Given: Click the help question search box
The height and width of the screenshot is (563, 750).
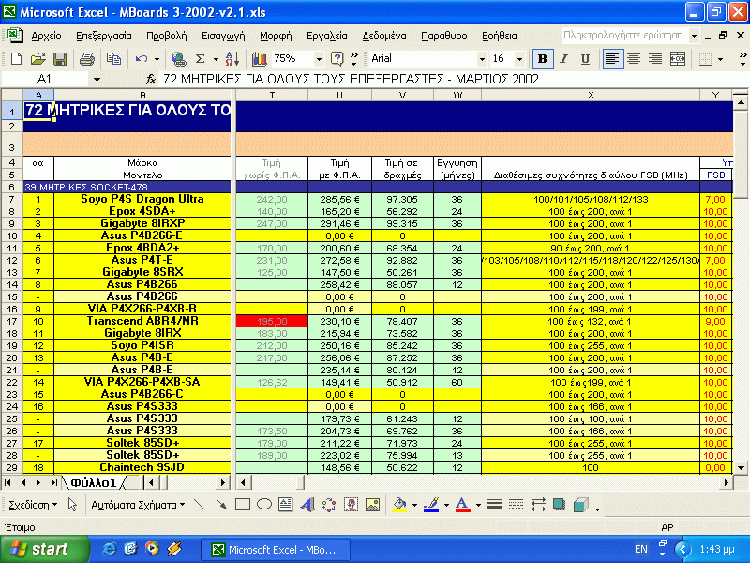Looking at the screenshot, I should [x=625, y=35].
